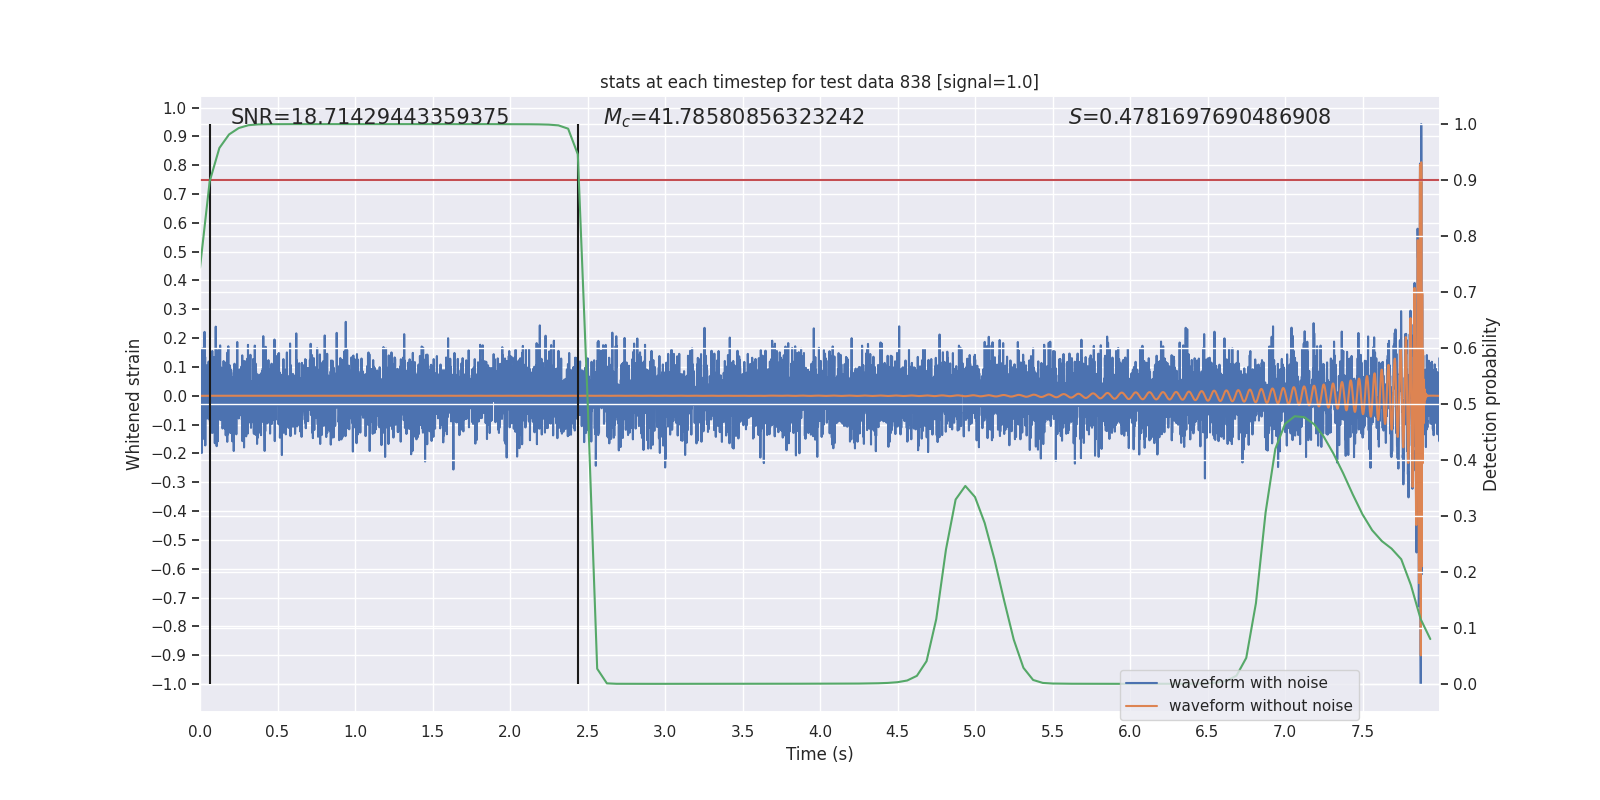Select the 4.0 tick on the Time axis
Image resolution: width=1600 pixels, height=800 pixels.
[x=820, y=731]
